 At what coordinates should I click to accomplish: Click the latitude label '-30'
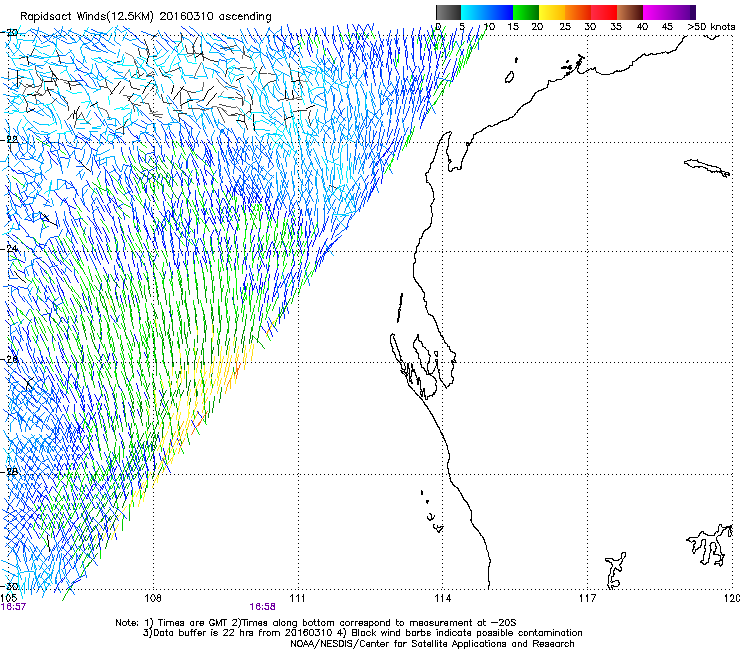(10, 587)
